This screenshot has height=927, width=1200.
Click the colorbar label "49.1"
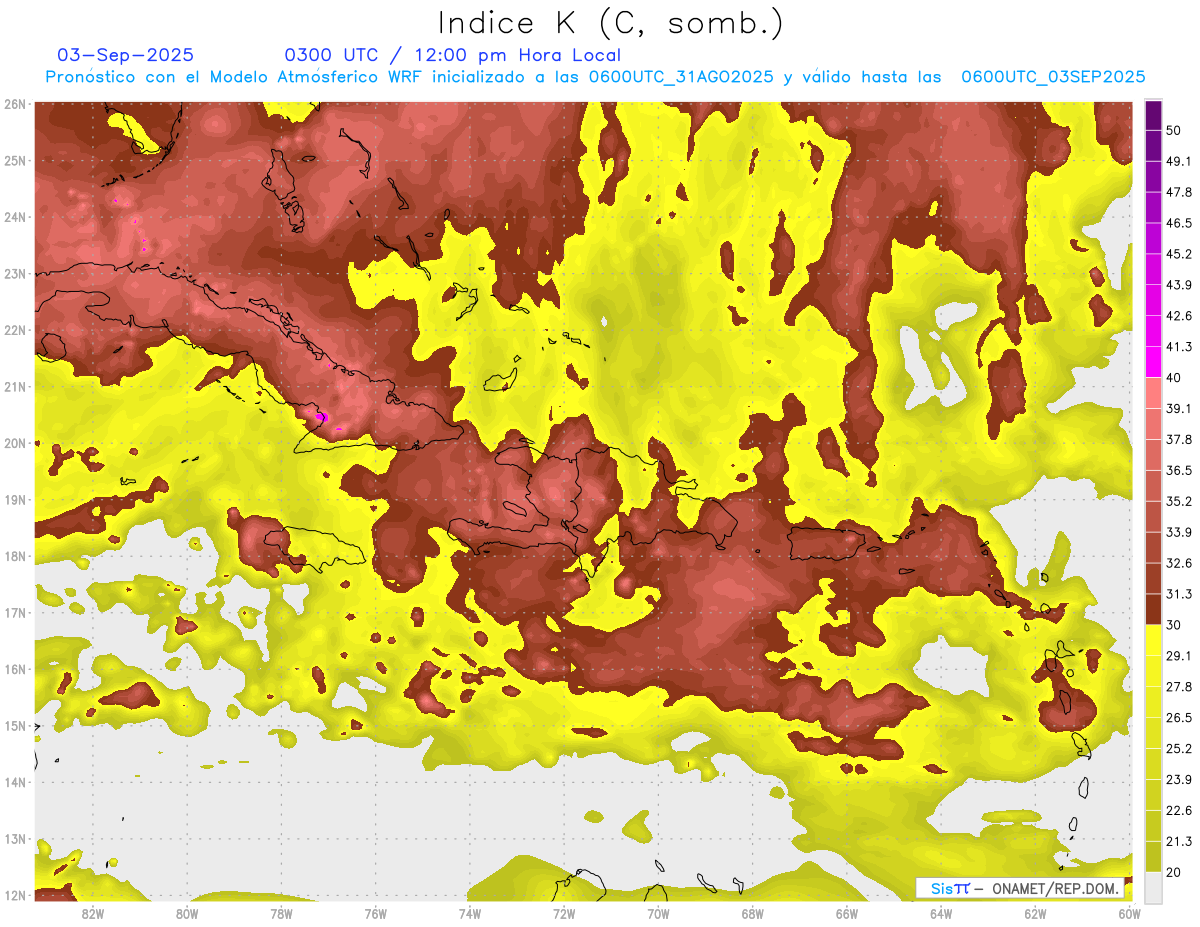[1179, 161]
